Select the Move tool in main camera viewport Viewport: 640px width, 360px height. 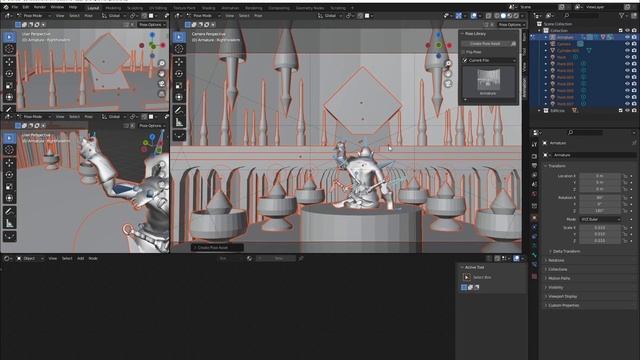(x=179, y=62)
